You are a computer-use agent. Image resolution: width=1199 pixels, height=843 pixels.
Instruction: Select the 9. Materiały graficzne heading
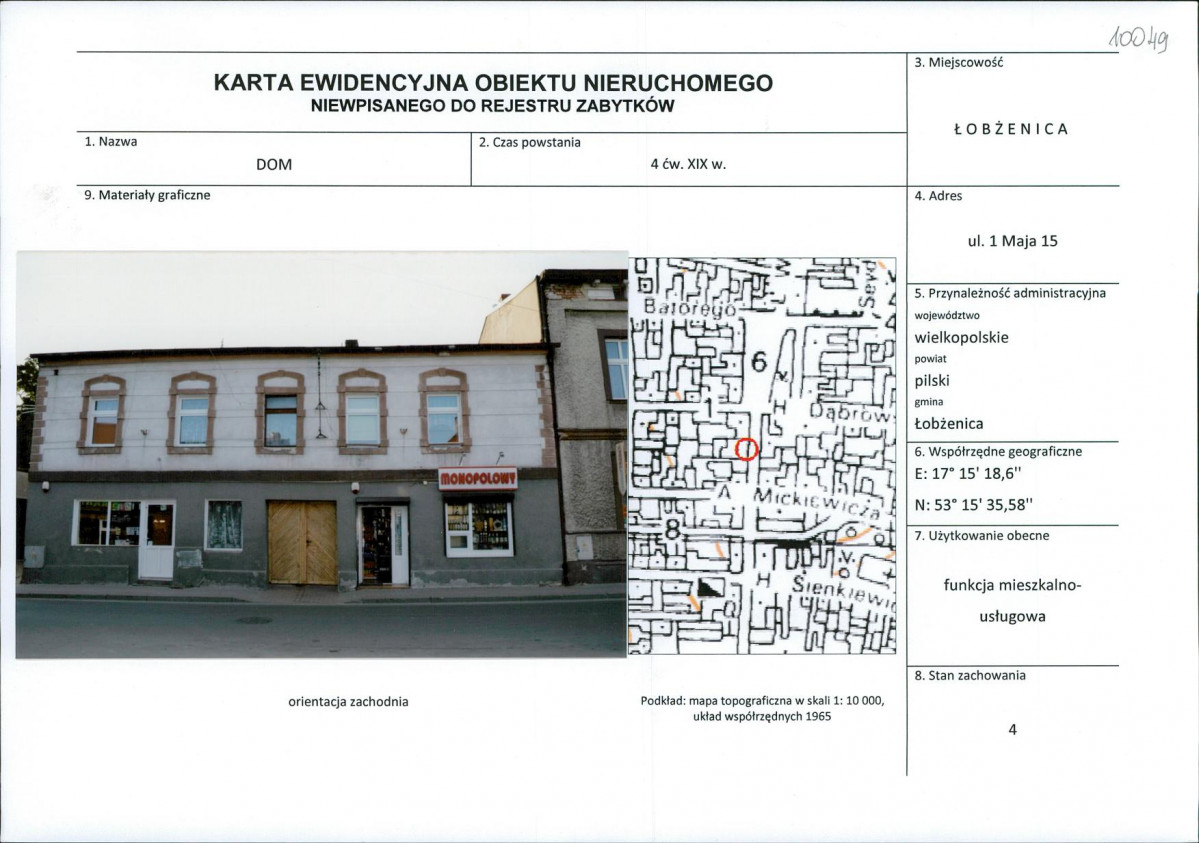click(146, 196)
